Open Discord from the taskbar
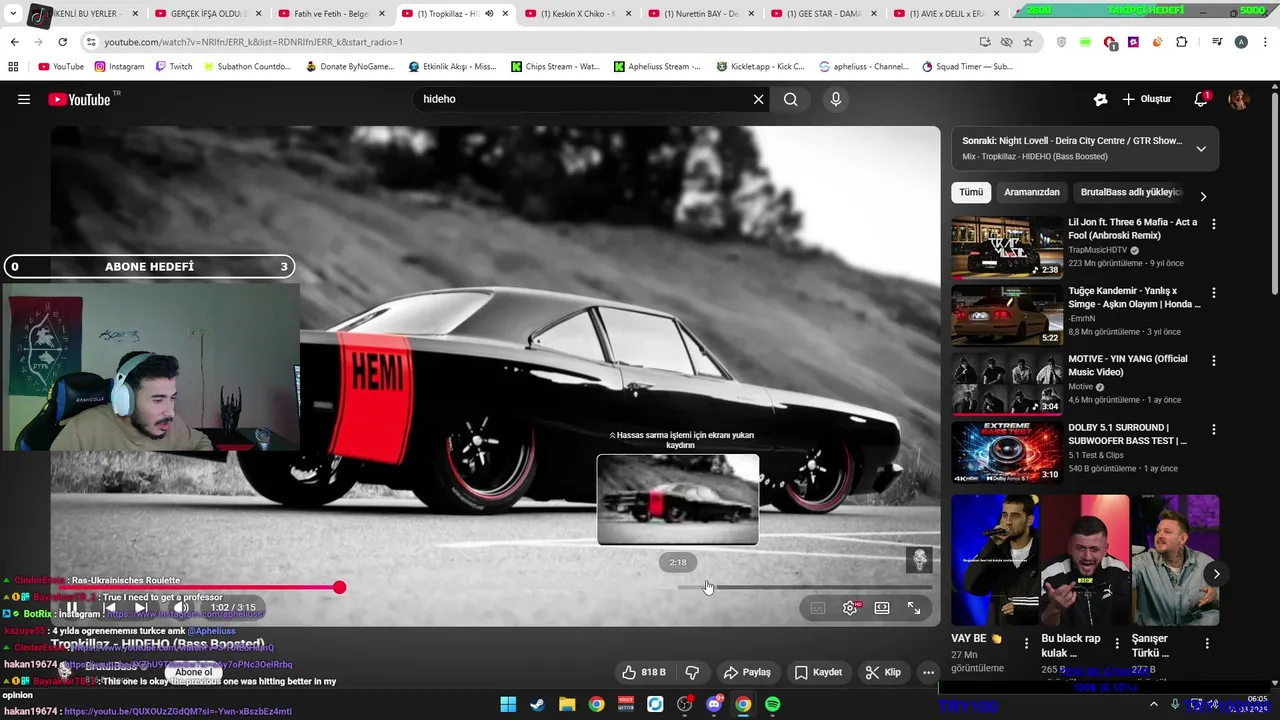1280x720 pixels. click(714, 705)
